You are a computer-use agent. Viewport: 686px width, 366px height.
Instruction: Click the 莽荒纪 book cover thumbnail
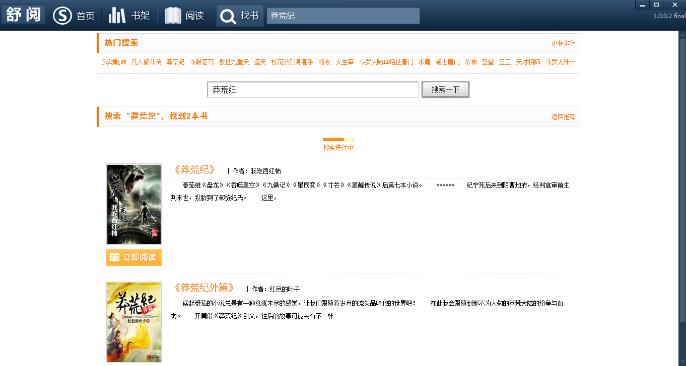click(134, 204)
